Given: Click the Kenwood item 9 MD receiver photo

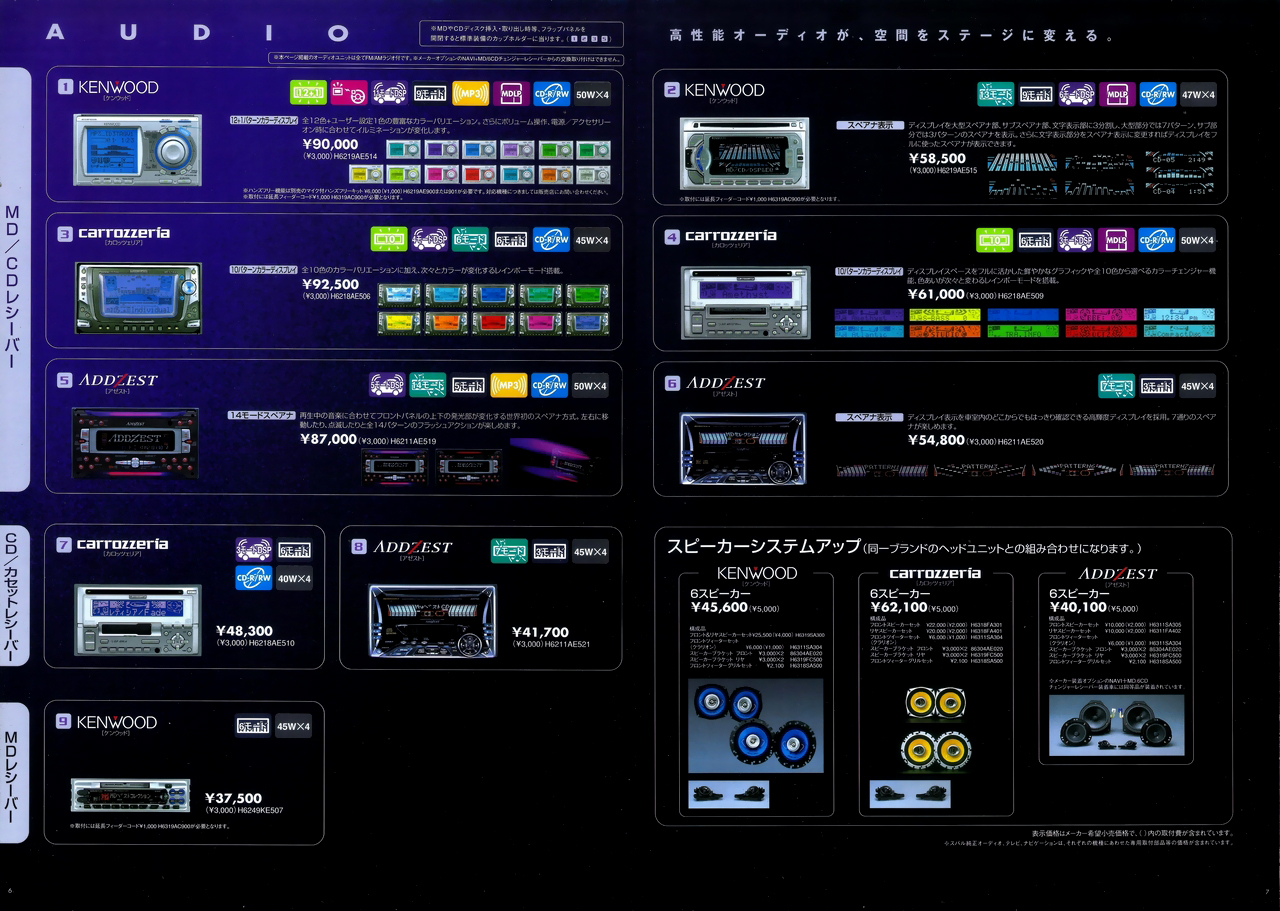Looking at the screenshot, I should (130, 795).
